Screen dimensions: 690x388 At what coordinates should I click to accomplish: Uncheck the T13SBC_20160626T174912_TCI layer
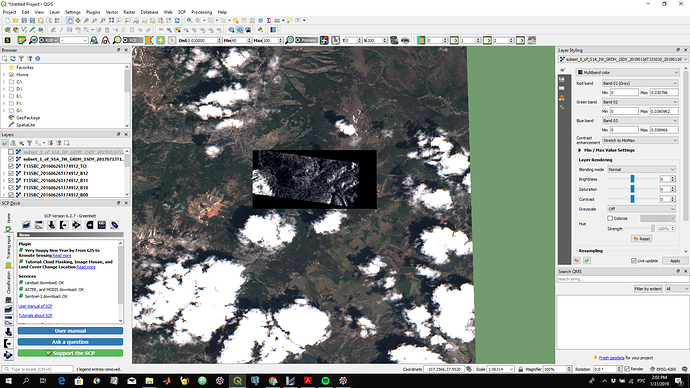pos(11,166)
